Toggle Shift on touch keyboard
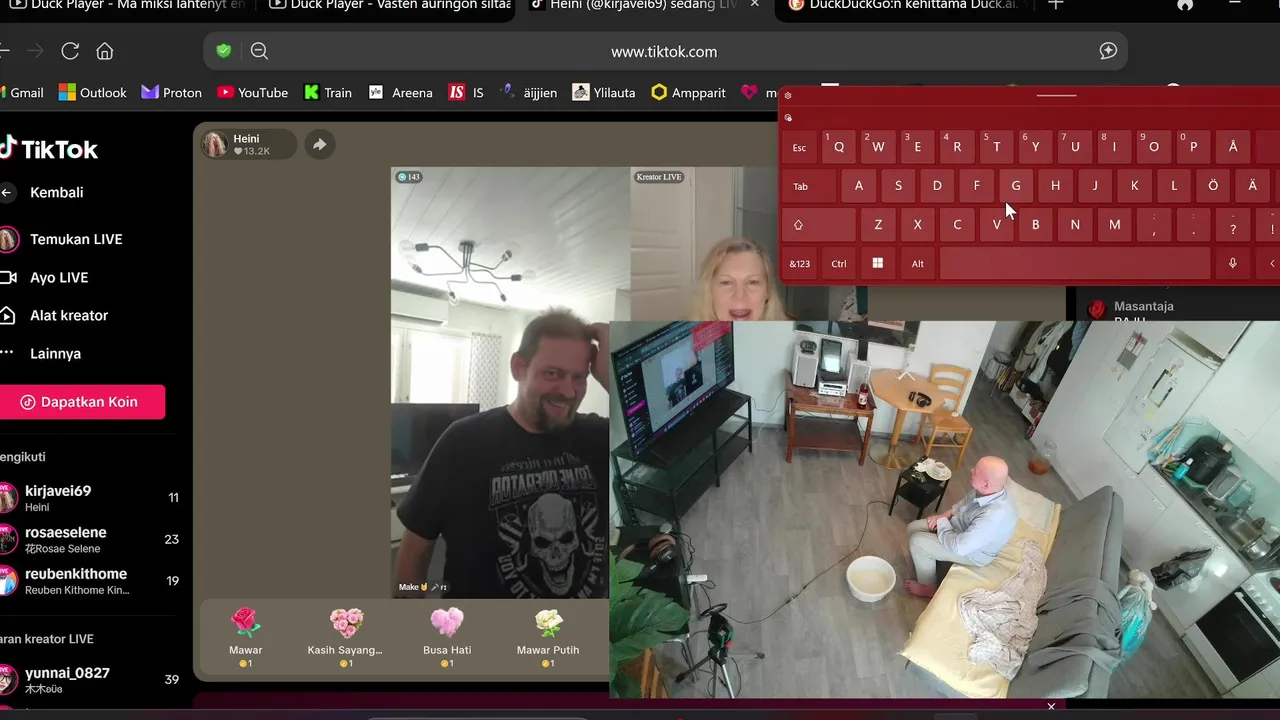The height and width of the screenshot is (720, 1280). 819,225
